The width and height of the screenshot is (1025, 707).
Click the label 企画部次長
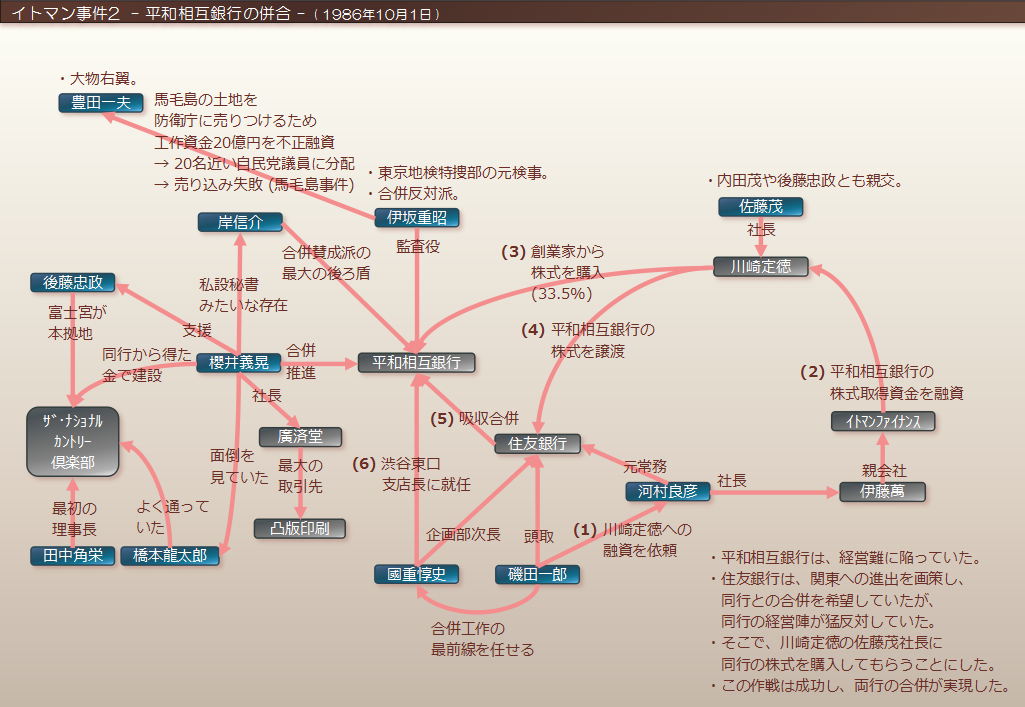pyautogui.click(x=463, y=535)
